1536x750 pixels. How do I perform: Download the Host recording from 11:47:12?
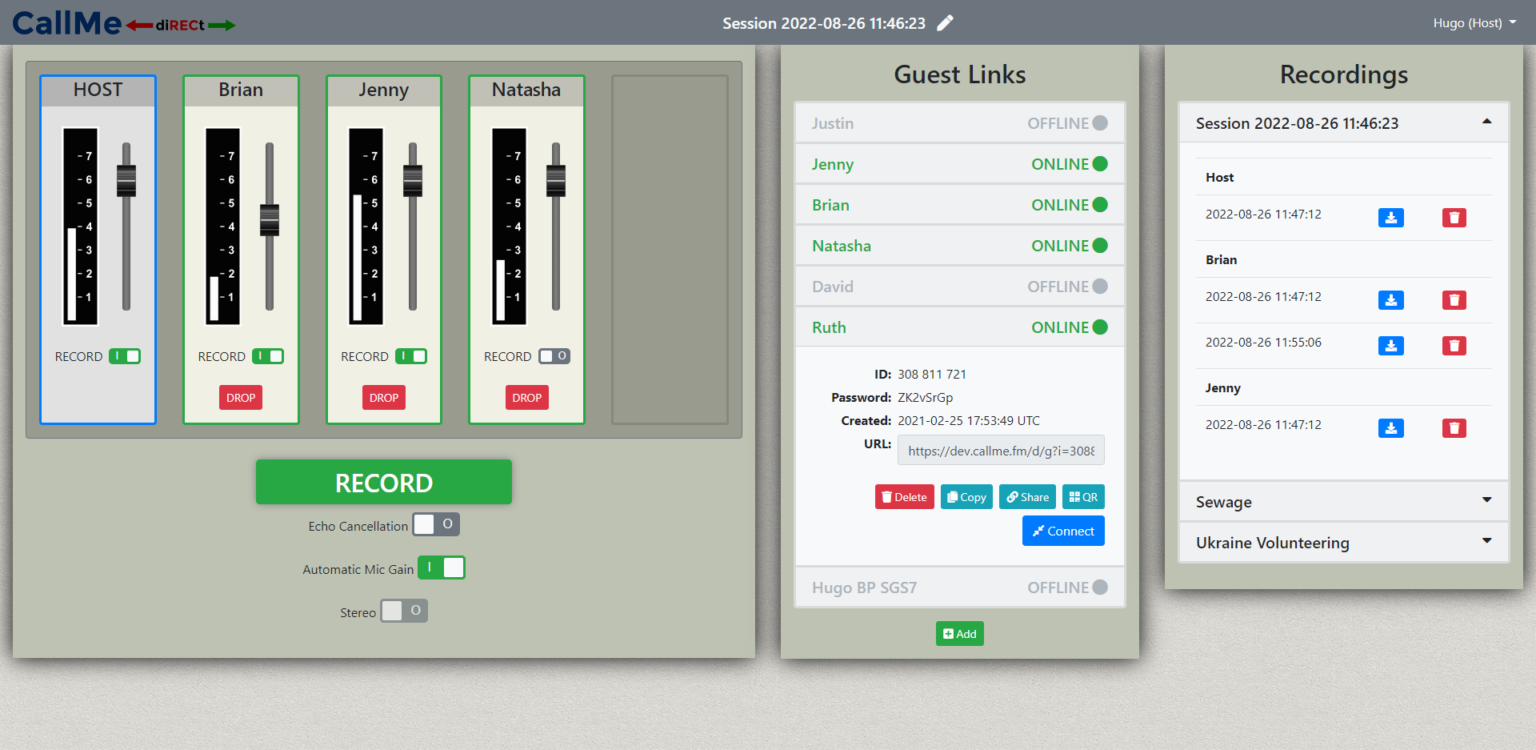1390,217
